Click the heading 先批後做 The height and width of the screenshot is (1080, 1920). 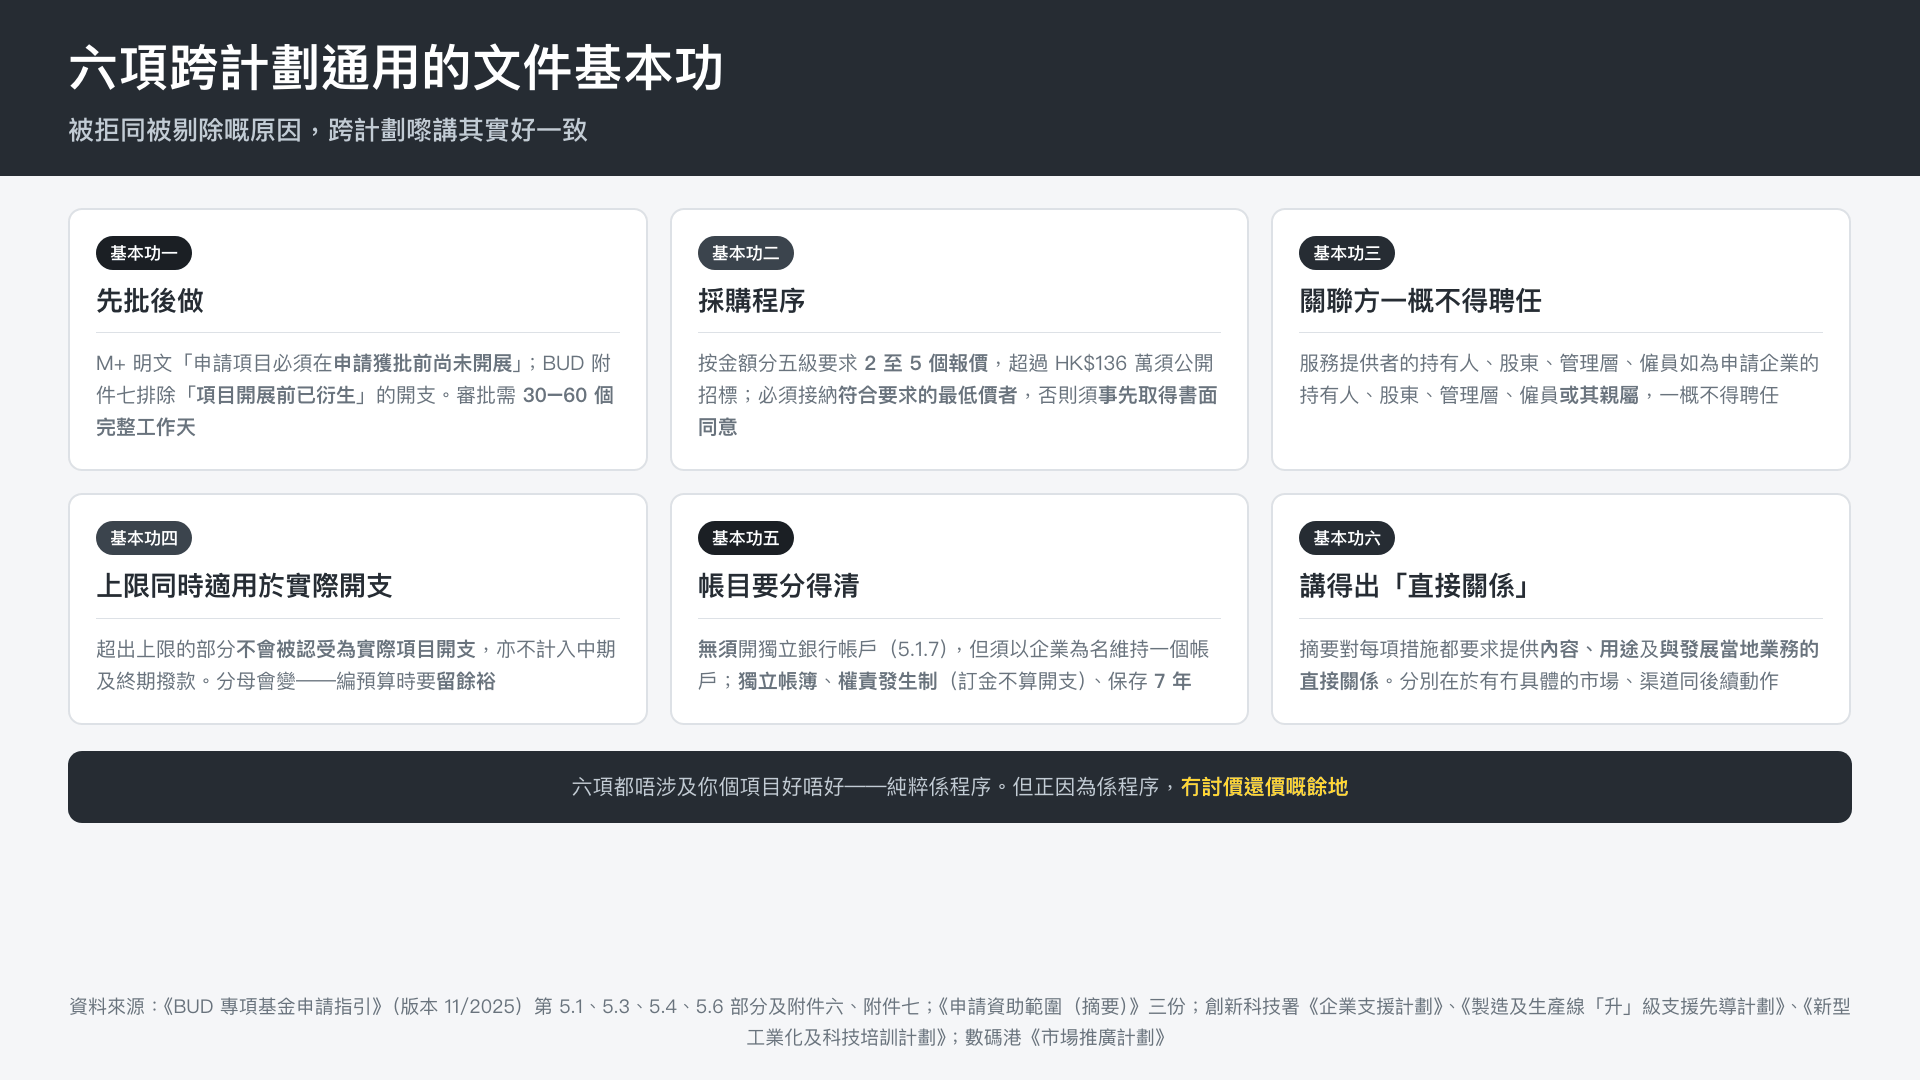click(x=150, y=301)
